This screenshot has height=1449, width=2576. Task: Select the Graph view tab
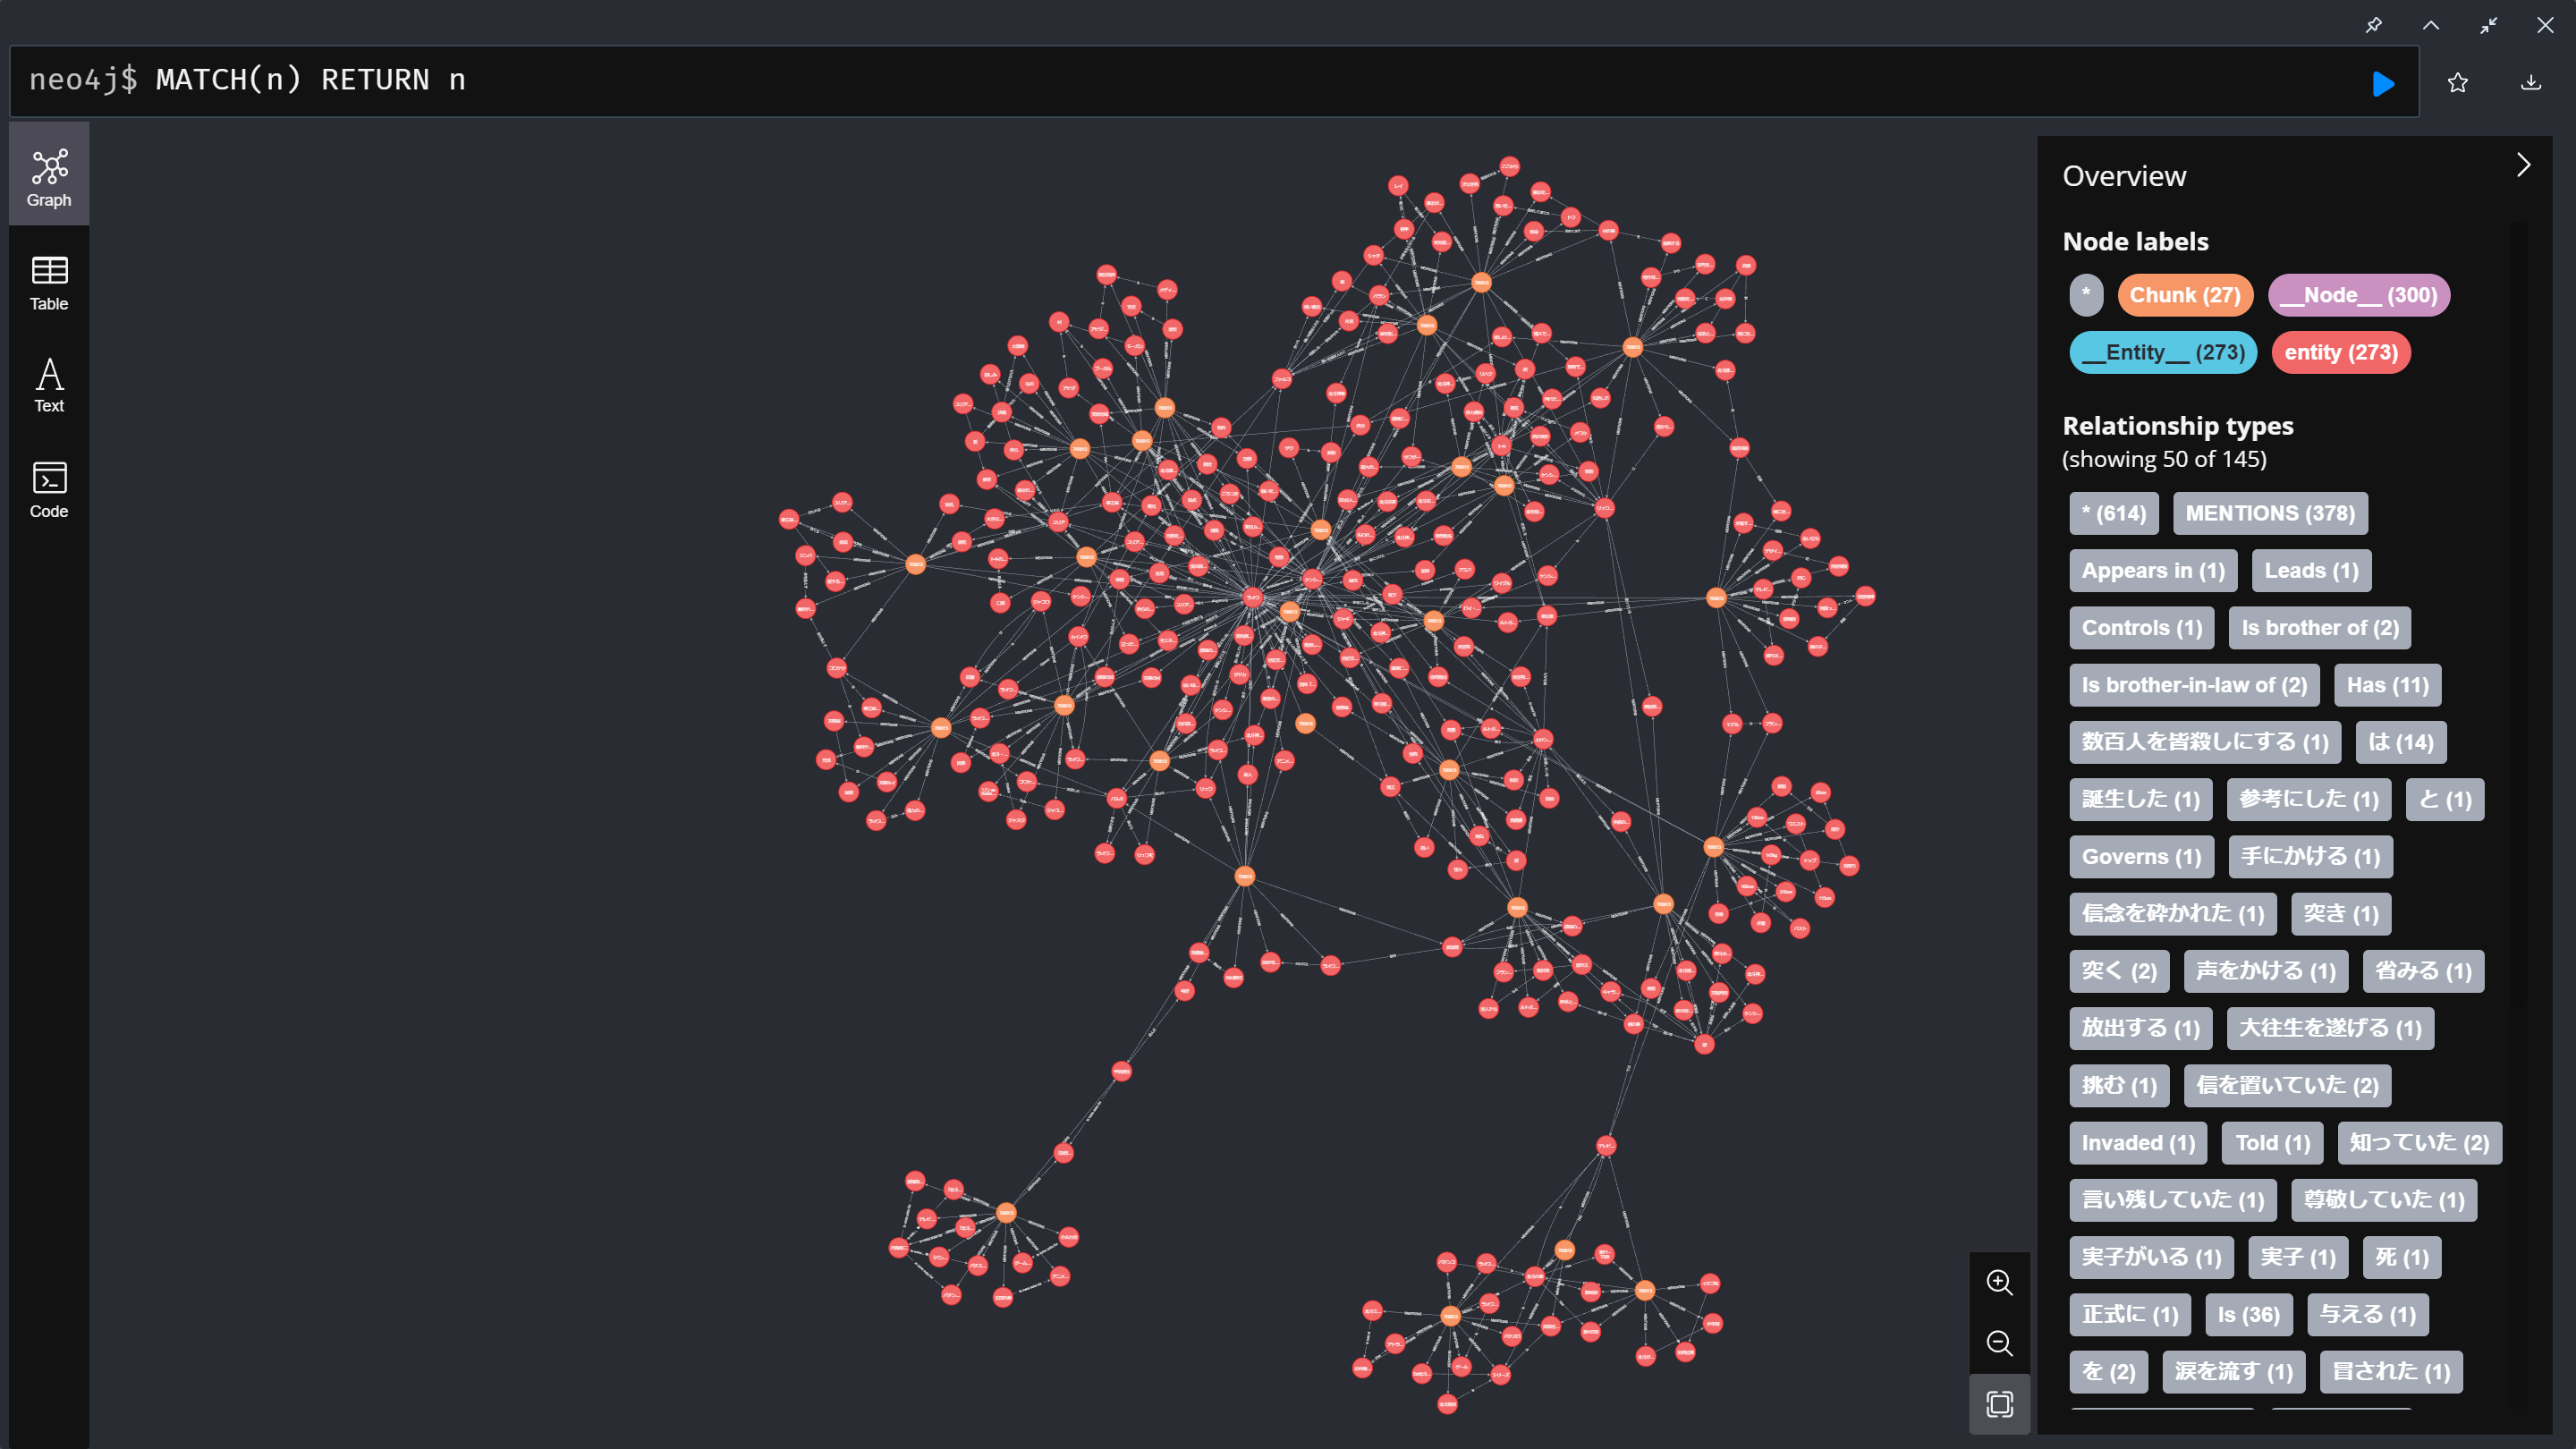49,177
